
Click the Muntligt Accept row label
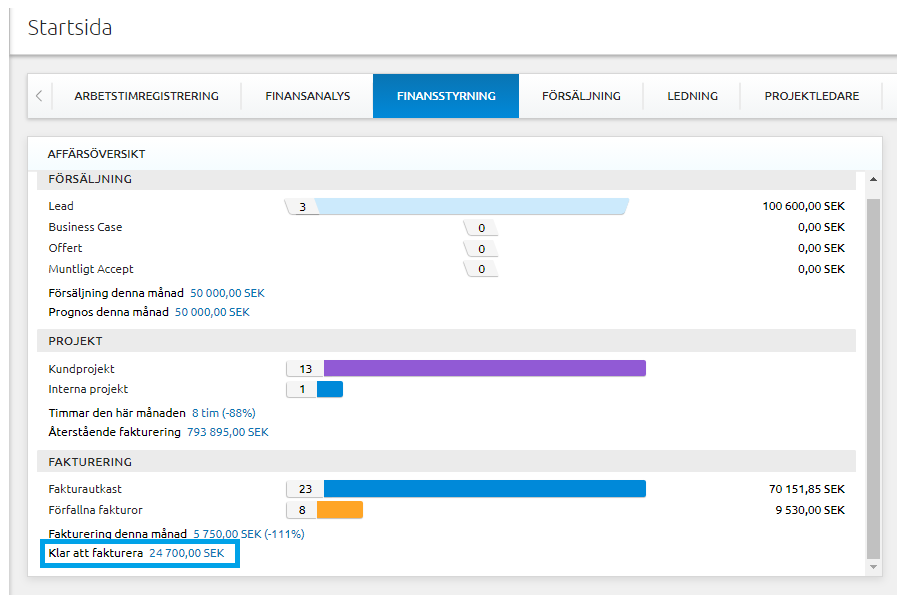(91, 269)
